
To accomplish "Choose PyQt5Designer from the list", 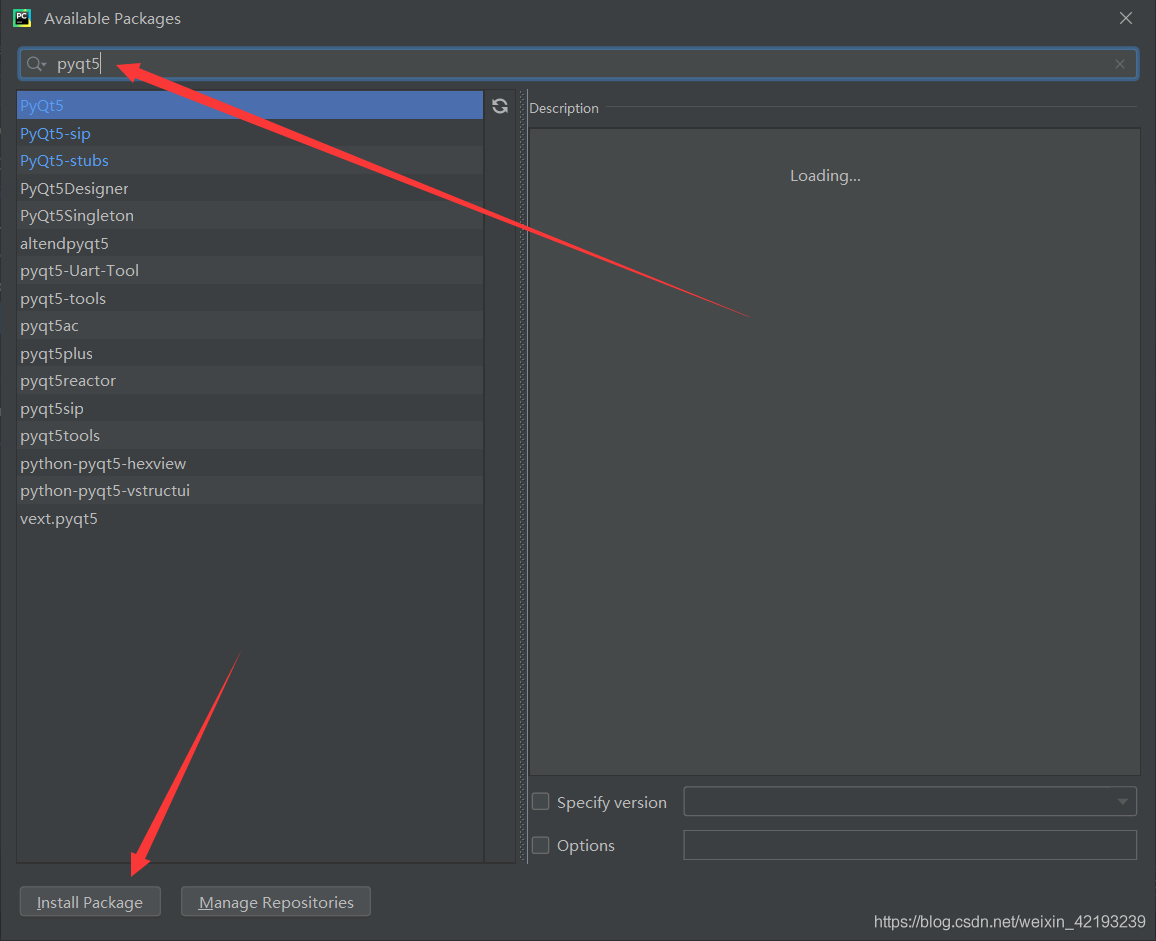I will pos(250,188).
